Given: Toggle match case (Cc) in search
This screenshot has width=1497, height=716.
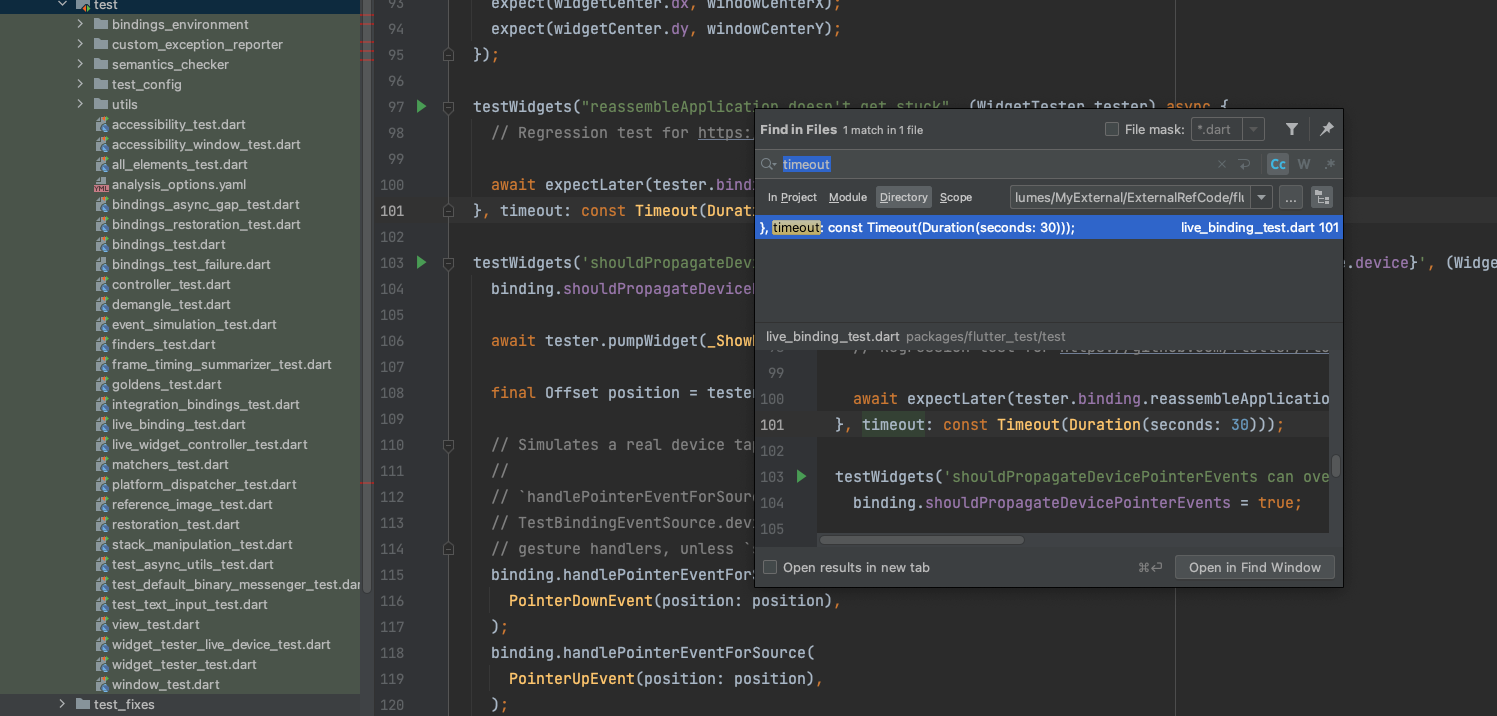Looking at the screenshot, I should [1278, 164].
